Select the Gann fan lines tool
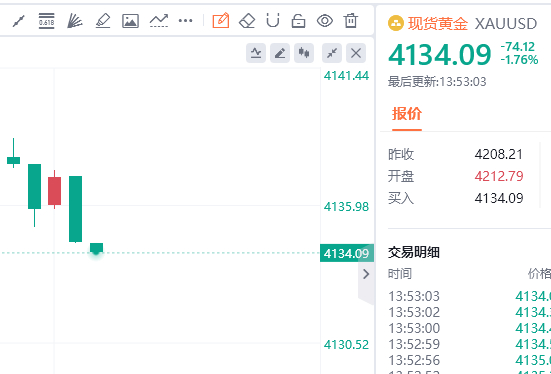551x374 pixels. click(x=74, y=21)
